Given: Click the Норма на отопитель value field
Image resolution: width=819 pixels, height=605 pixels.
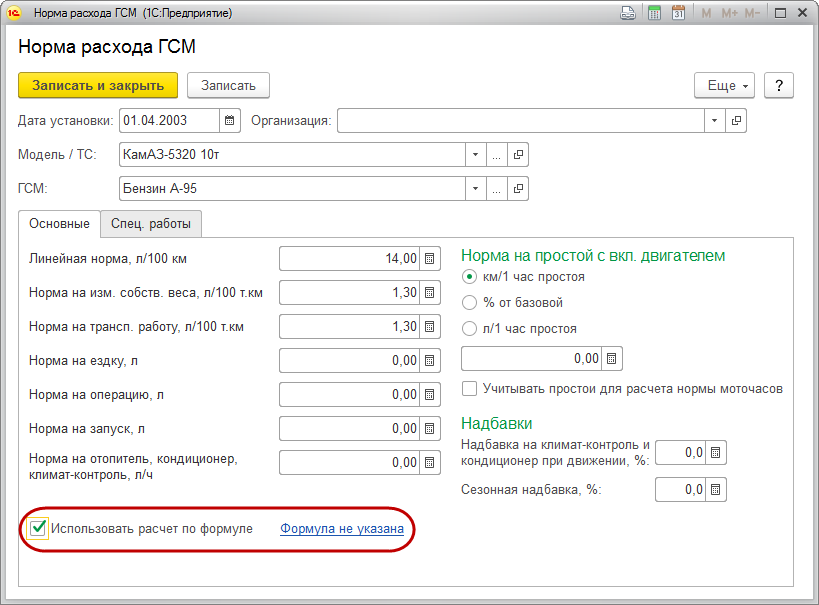Looking at the screenshot, I should pos(350,462).
